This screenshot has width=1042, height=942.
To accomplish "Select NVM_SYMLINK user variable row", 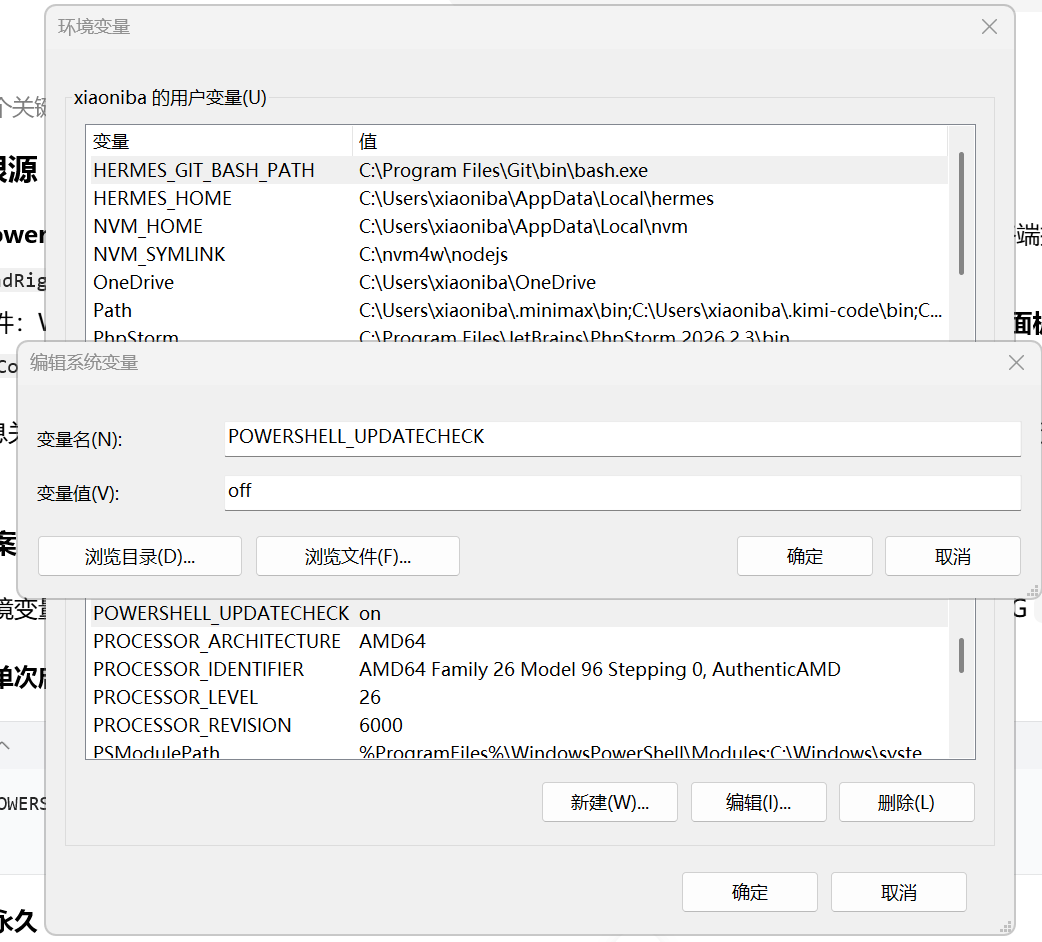I will (517, 254).
